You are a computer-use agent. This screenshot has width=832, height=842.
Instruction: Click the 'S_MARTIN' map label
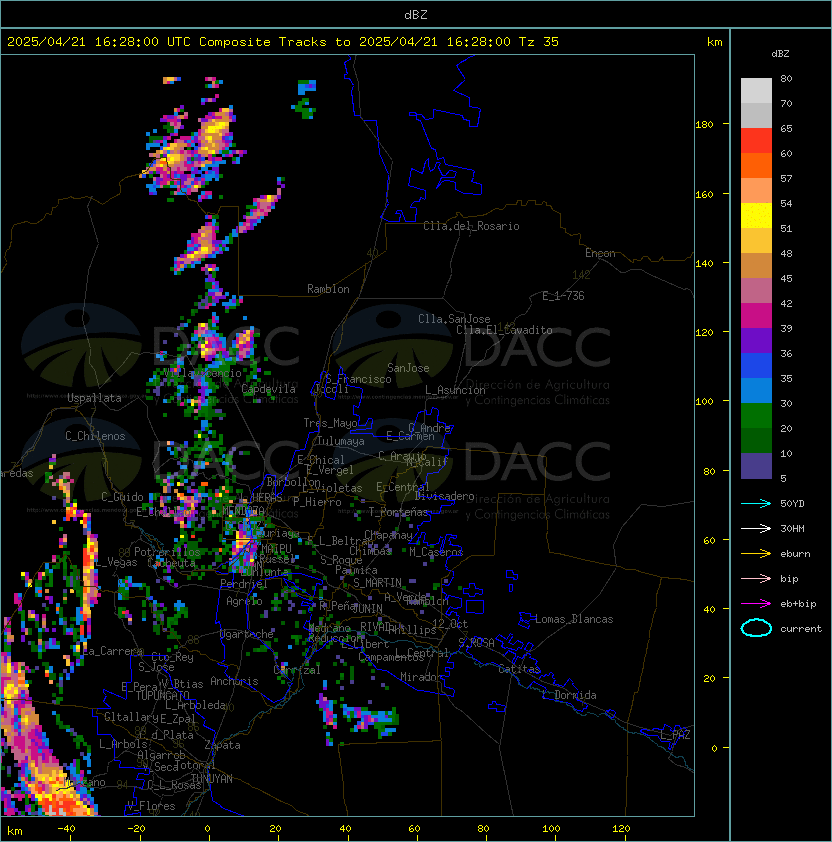pyautogui.click(x=377, y=583)
